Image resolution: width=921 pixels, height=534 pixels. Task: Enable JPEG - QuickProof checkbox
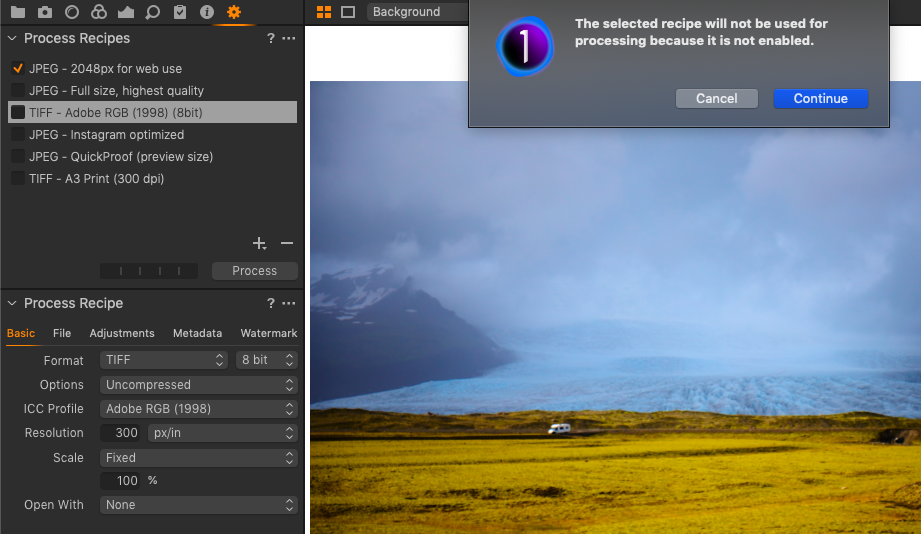click(18, 156)
